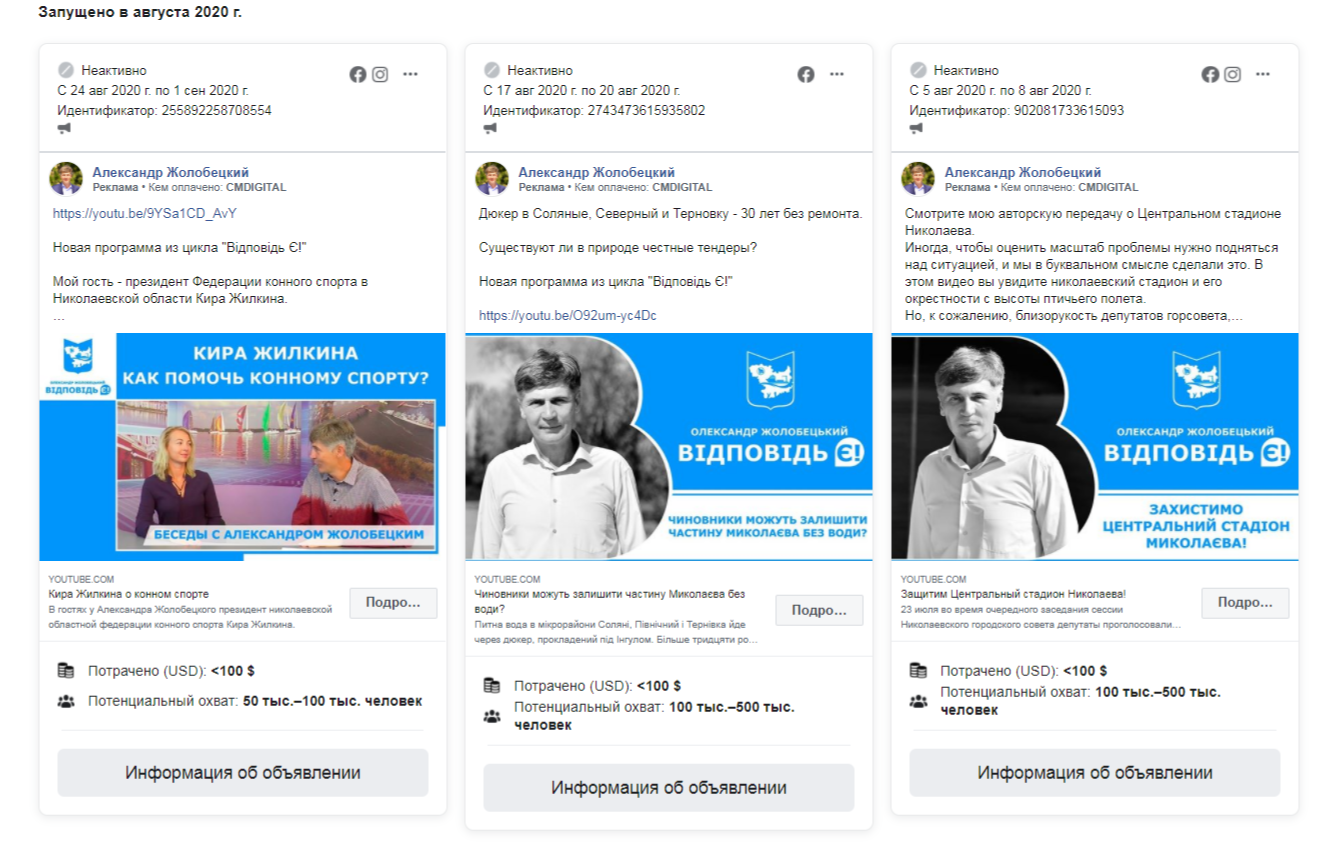1326x848 pixels.
Task: Click Instagram icon on first ad card
Action: click(x=380, y=74)
